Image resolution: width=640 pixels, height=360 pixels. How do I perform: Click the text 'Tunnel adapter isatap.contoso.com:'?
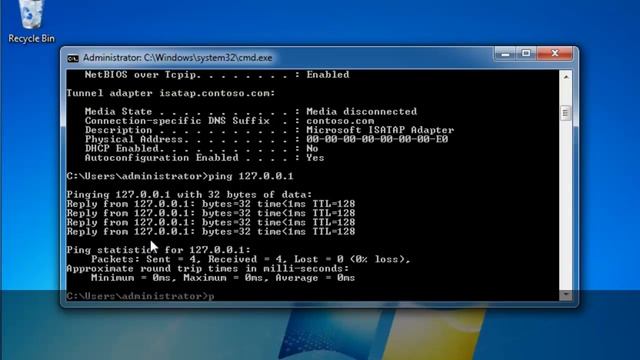(171, 93)
